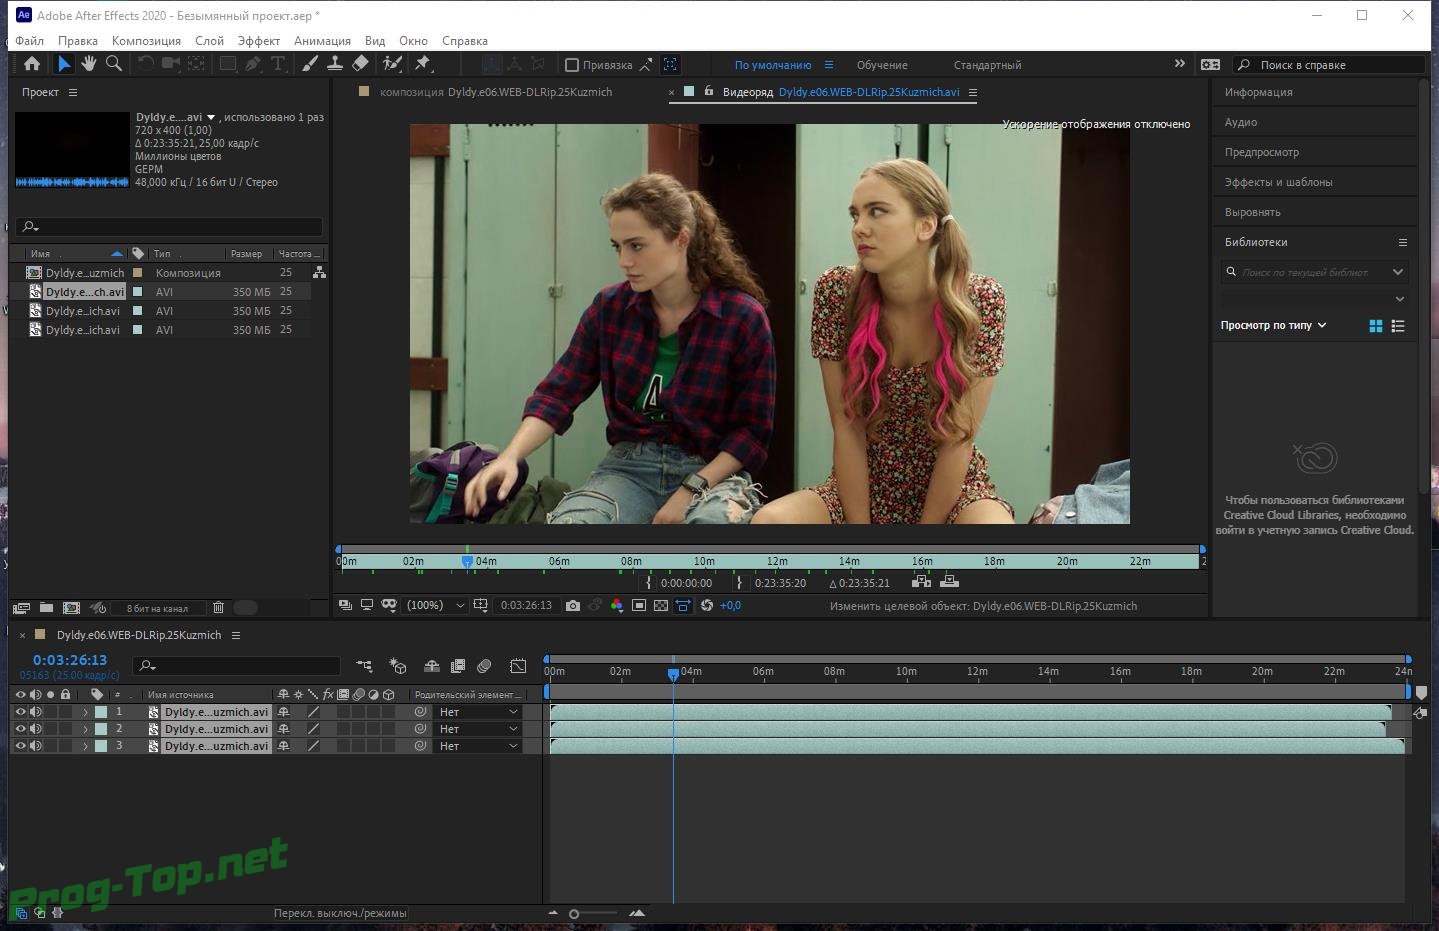Create a new composition icon

pyautogui.click(x=71, y=607)
